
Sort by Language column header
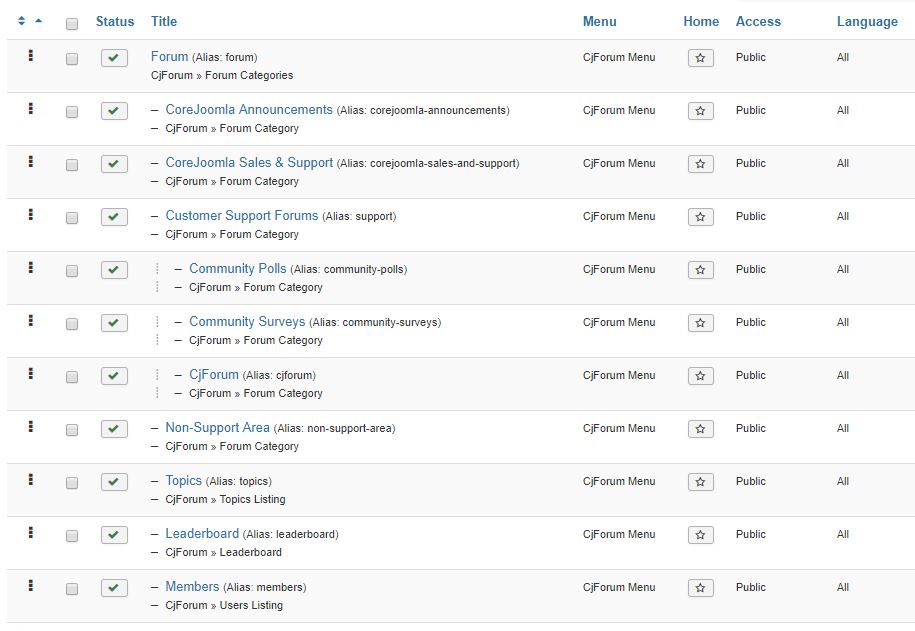pos(867,21)
